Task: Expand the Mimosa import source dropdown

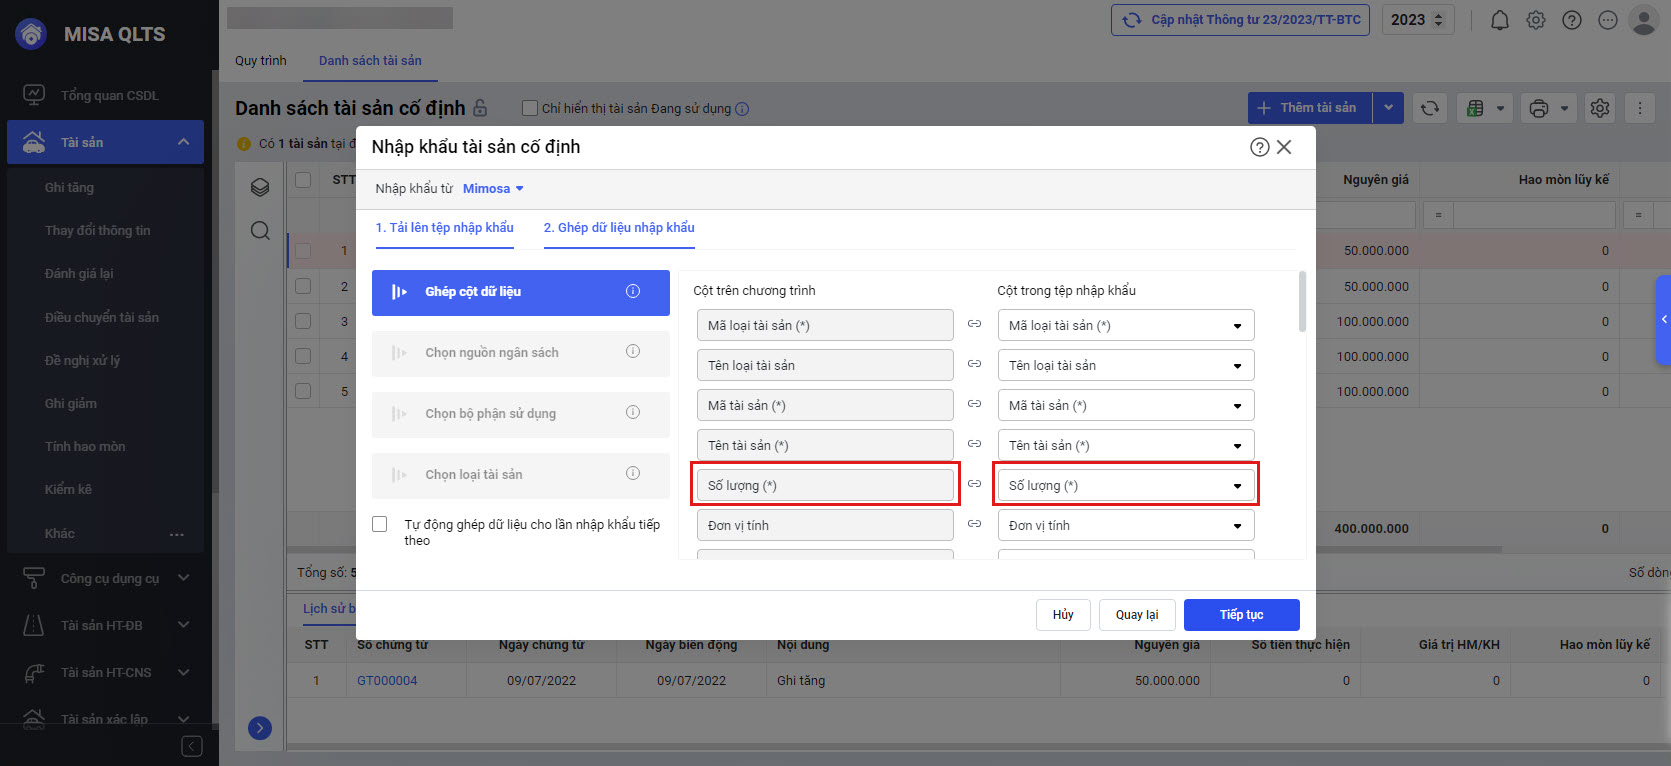Action: 492,188
